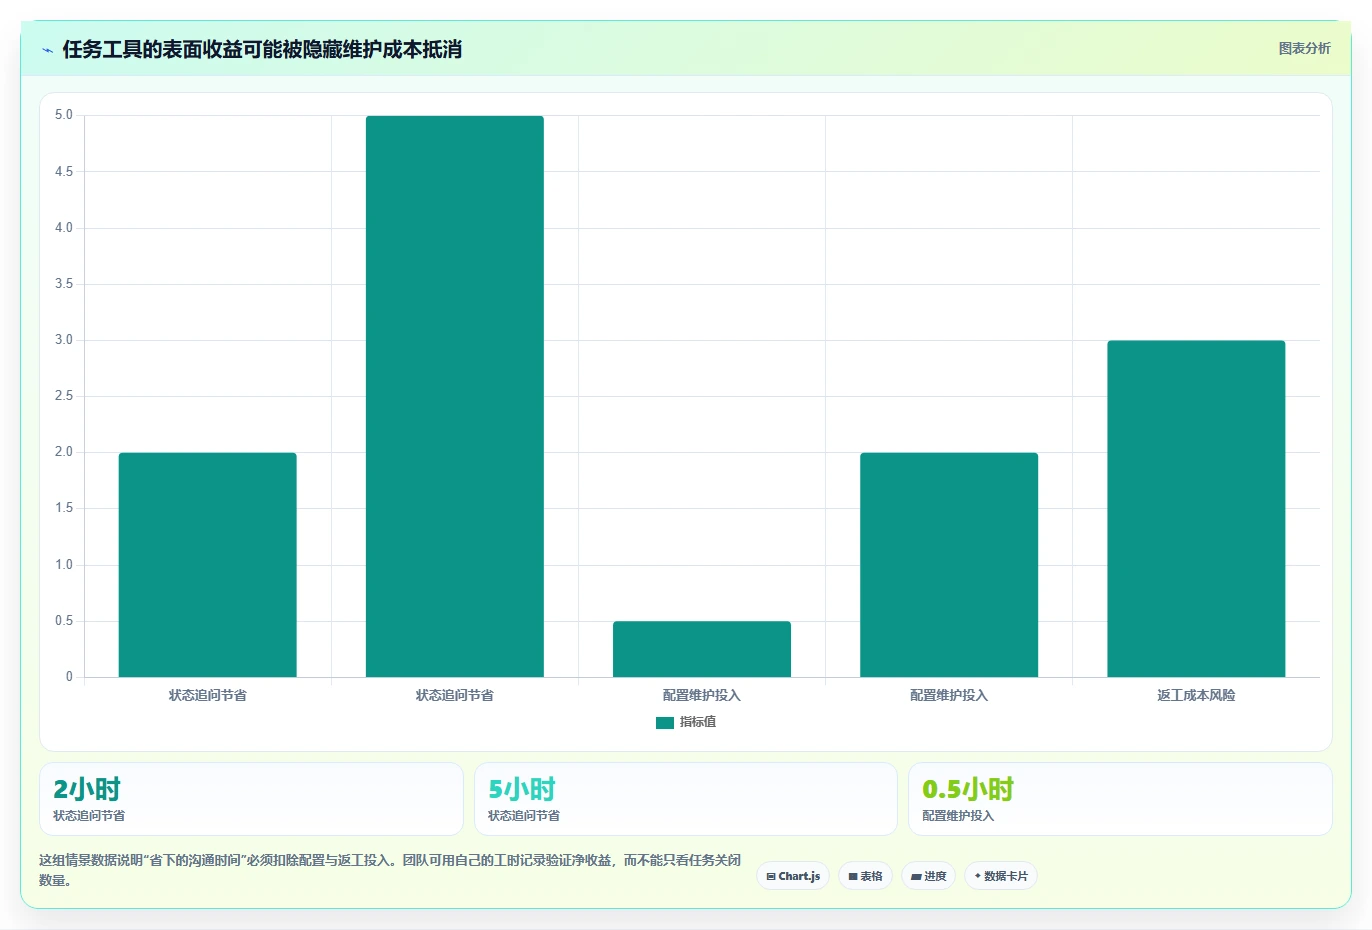This screenshot has height=930, width=1372.
Task: Select the 进度 tag chip
Action: (x=928, y=876)
